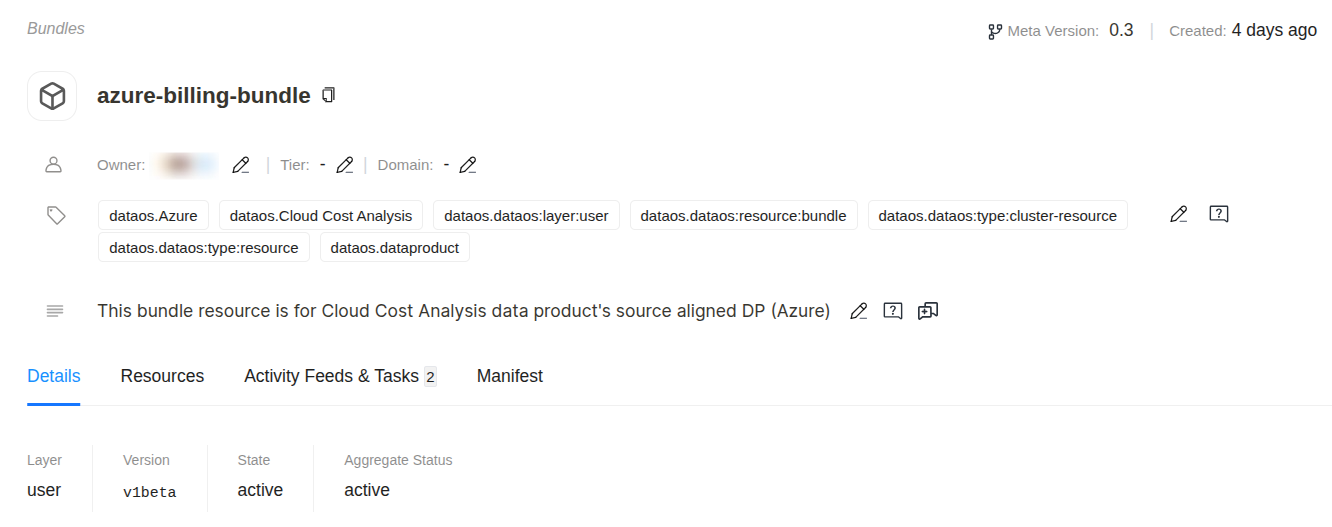
Task: Select the Details tab
Action: (54, 376)
